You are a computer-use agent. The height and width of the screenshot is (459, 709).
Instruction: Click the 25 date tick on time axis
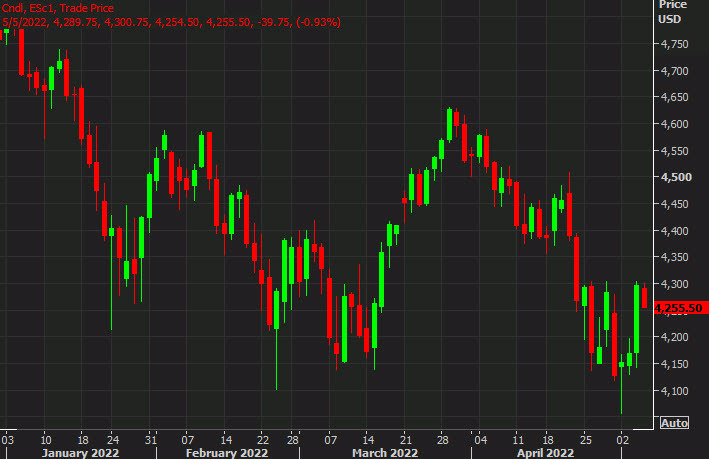point(587,438)
